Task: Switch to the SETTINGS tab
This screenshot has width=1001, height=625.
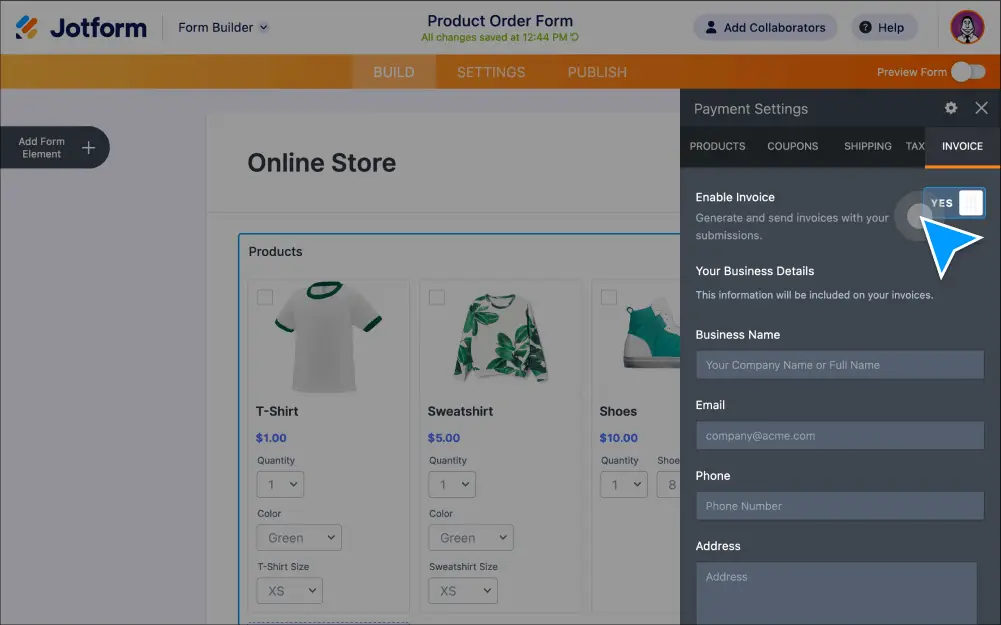Action: click(490, 72)
